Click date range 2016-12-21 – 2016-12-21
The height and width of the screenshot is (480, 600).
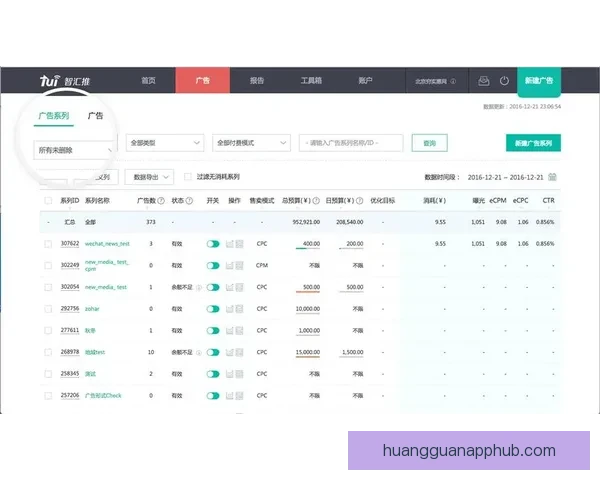click(505, 177)
